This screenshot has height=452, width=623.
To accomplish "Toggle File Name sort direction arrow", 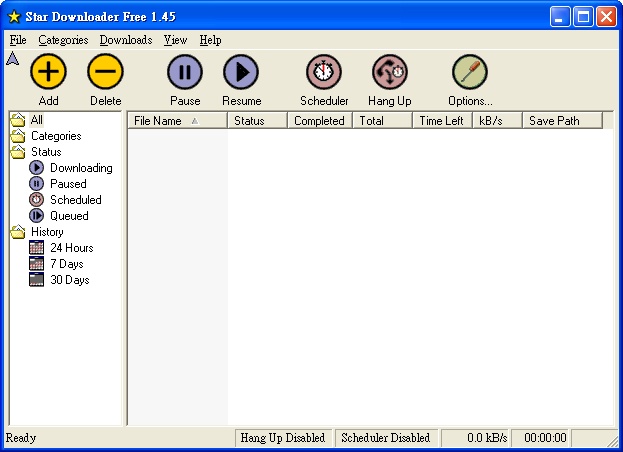I will click(195, 121).
